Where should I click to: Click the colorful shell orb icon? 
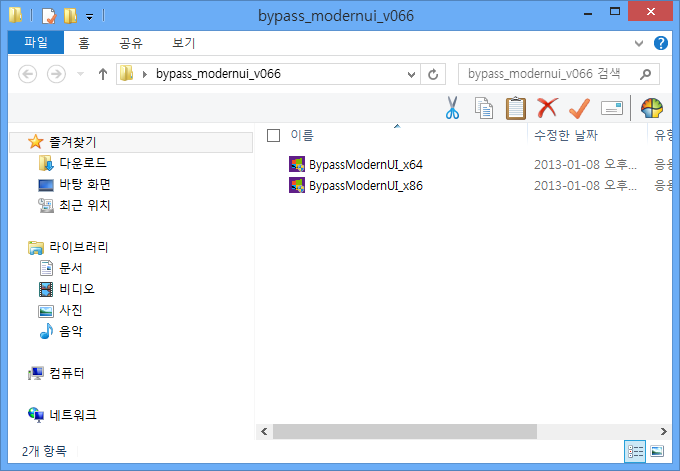652,108
